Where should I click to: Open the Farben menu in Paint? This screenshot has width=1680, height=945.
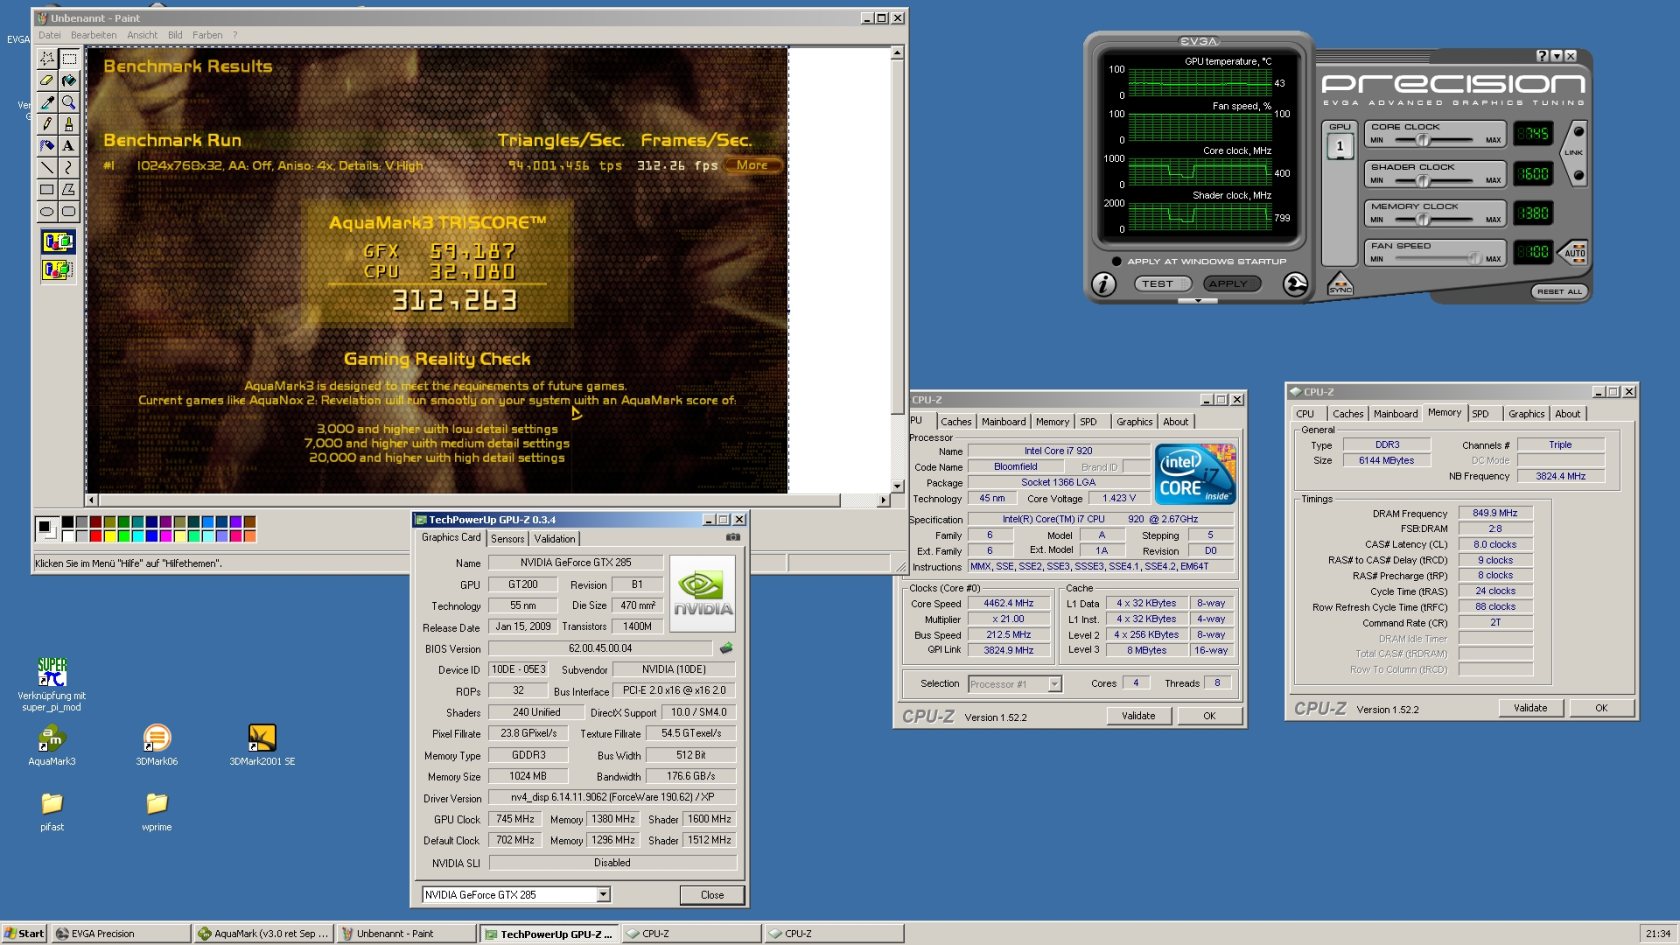pos(207,35)
